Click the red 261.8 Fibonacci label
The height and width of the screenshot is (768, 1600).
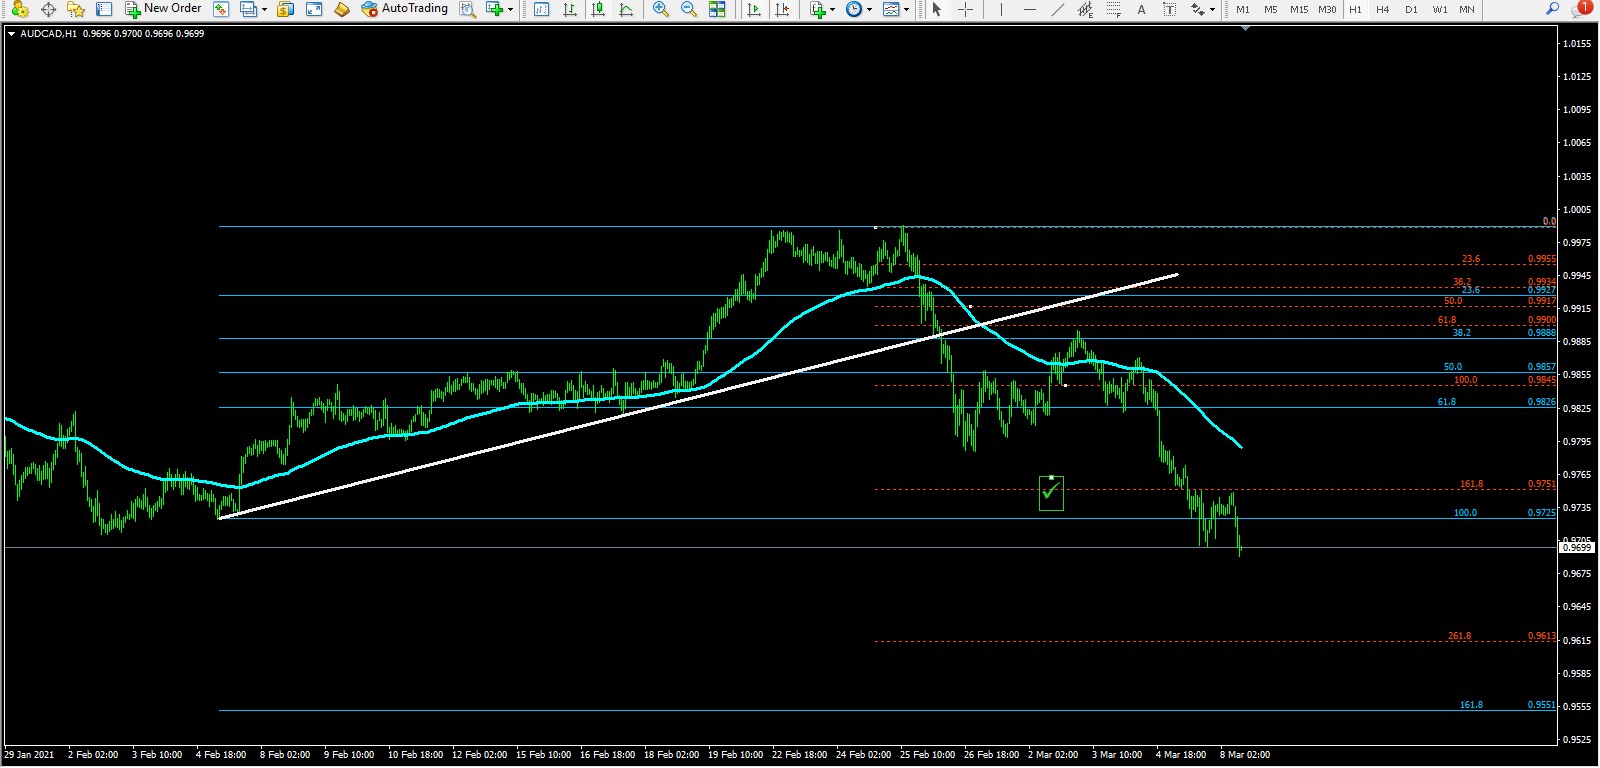pyautogui.click(x=1459, y=636)
